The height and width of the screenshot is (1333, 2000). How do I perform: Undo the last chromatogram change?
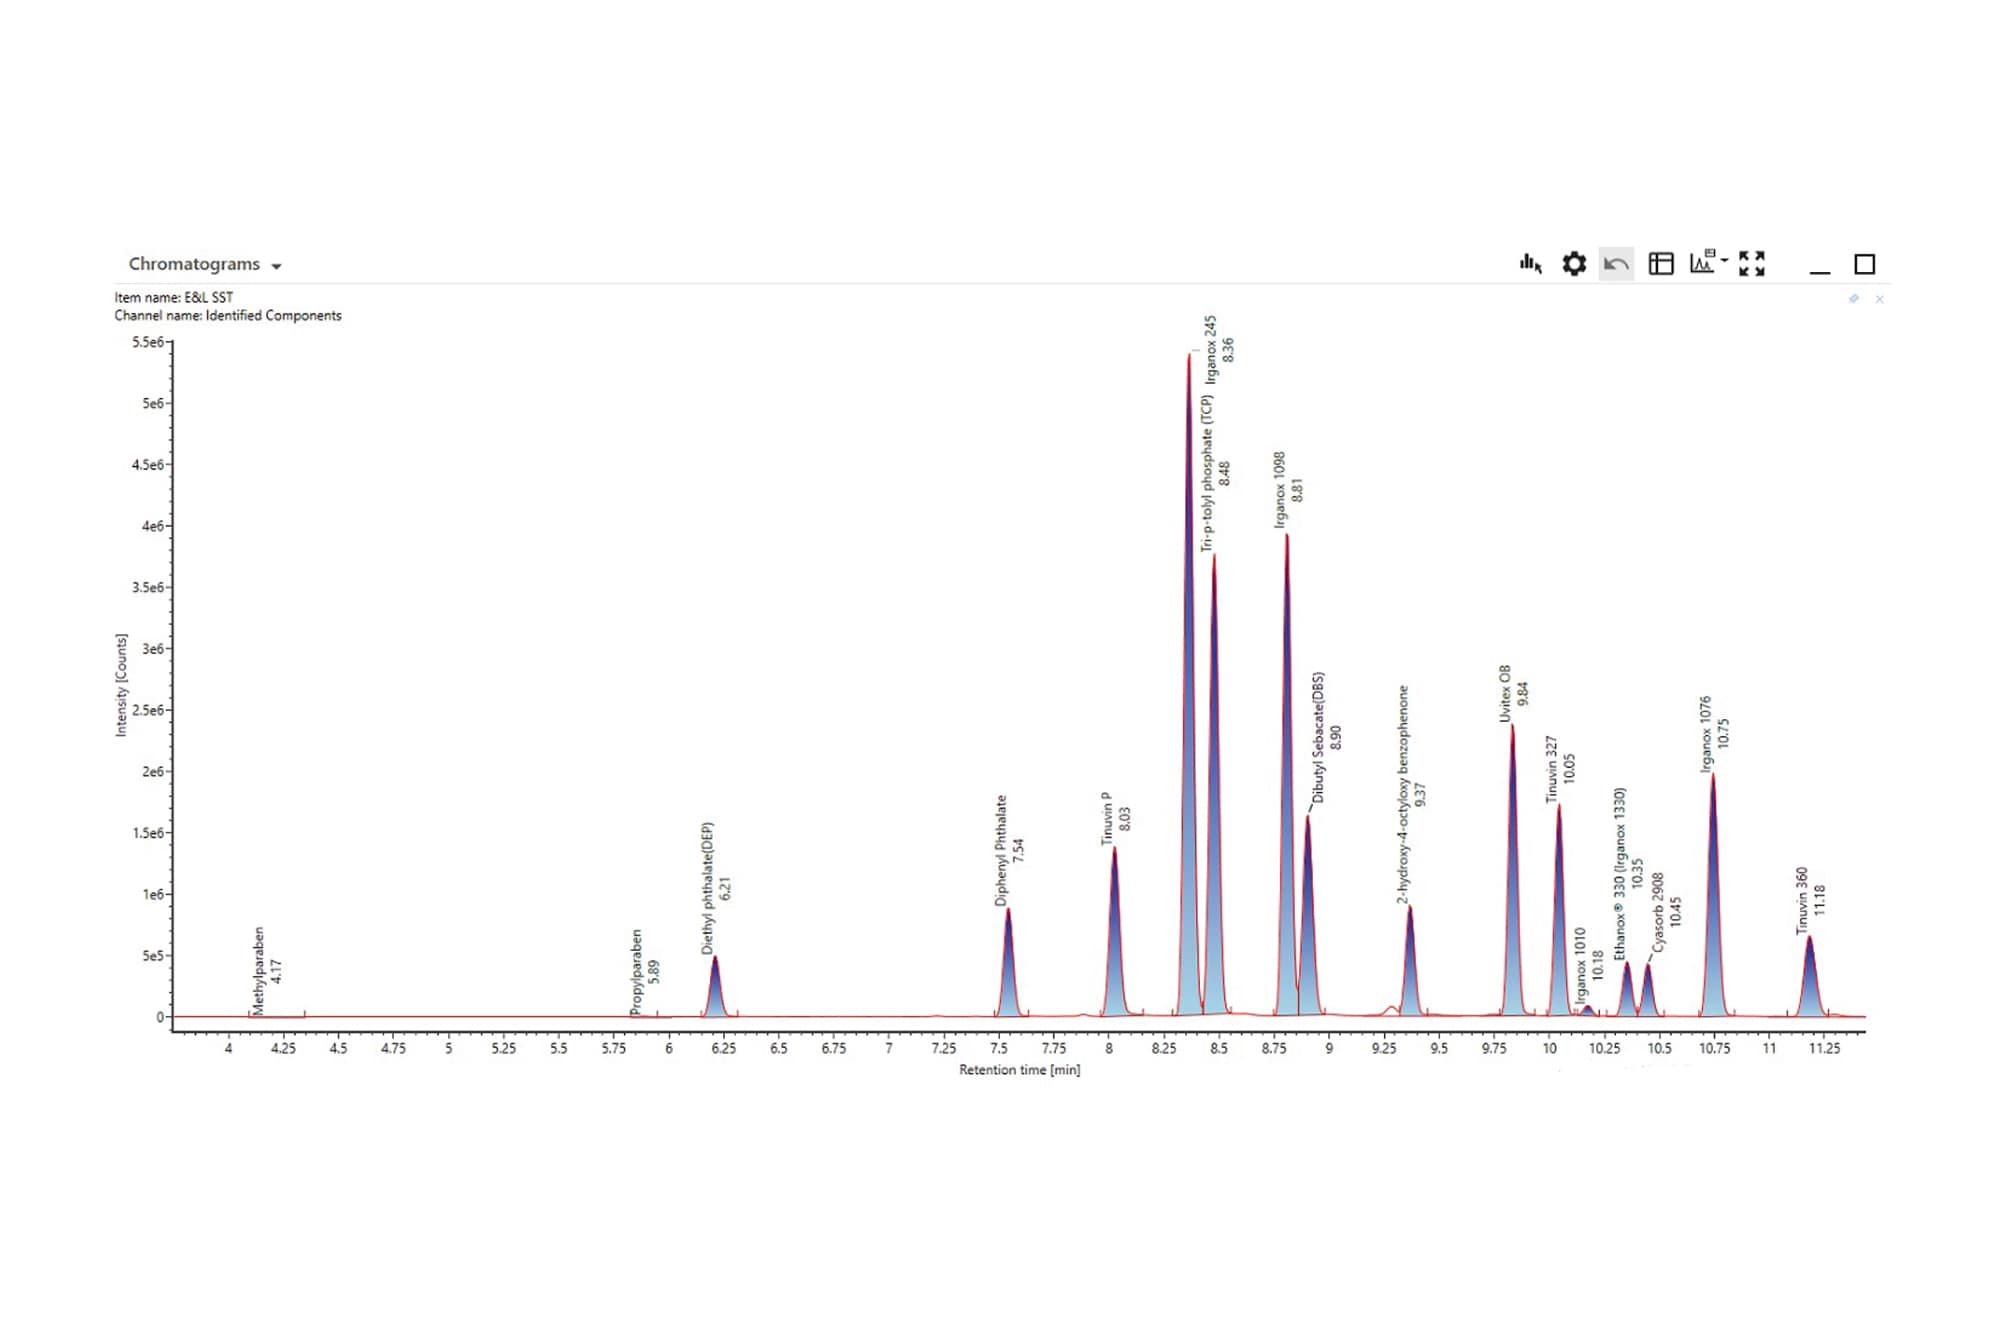tap(1615, 263)
